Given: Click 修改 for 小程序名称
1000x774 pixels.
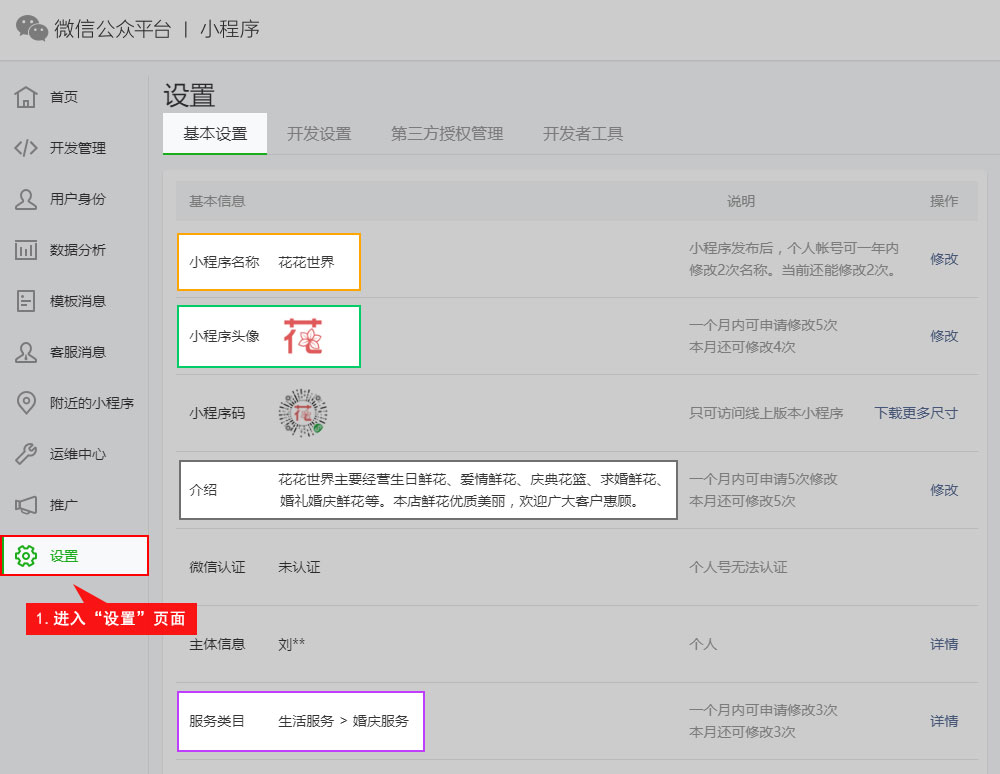Looking at the screenshot, I should (944, 259).
